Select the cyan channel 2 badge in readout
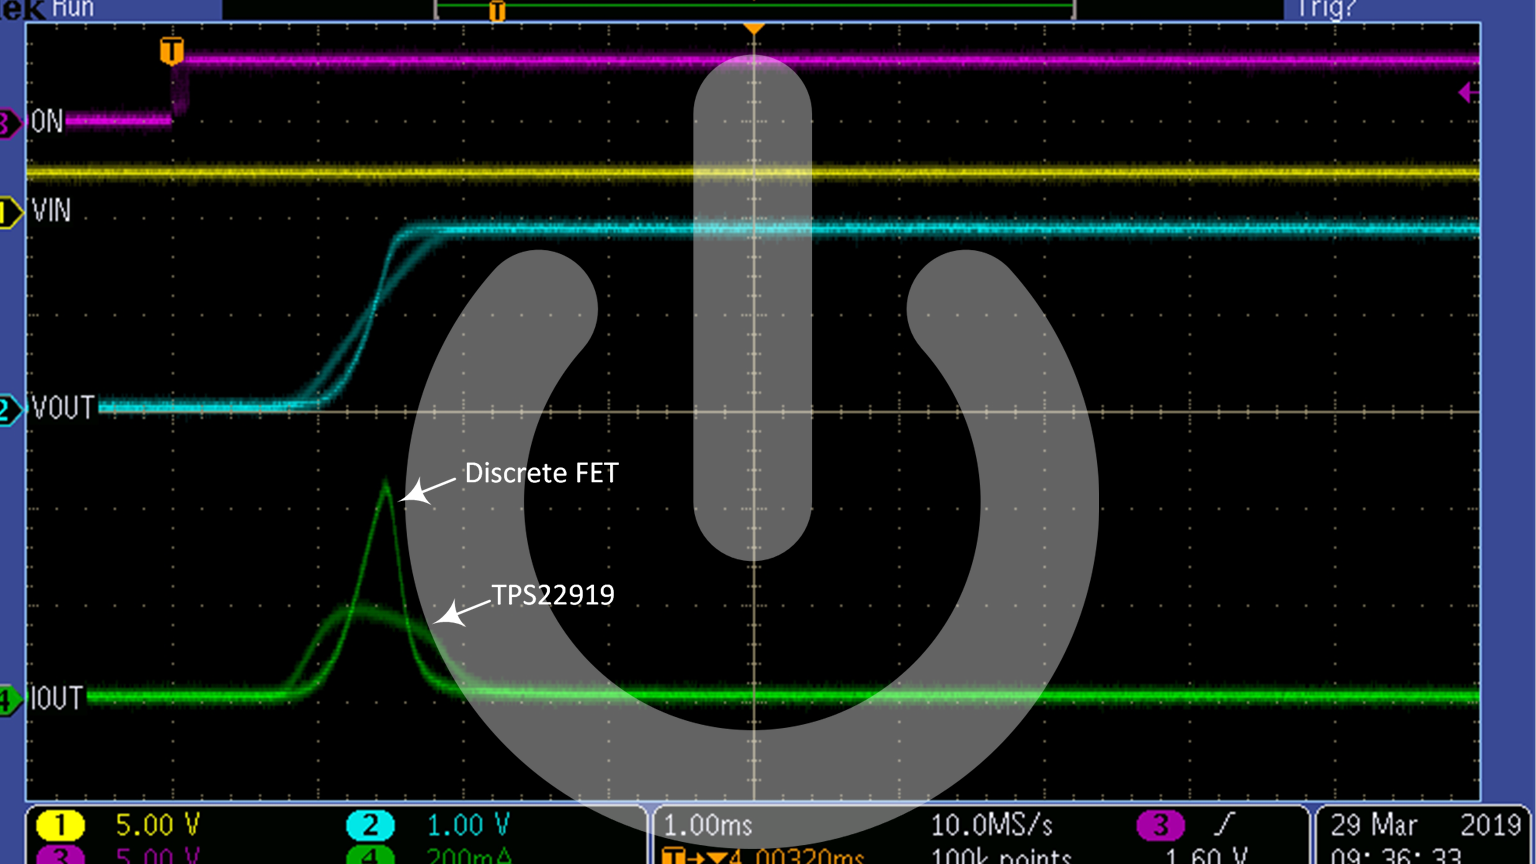The width and height of the screenshot is (1536, 864). [x=370, y=826]
